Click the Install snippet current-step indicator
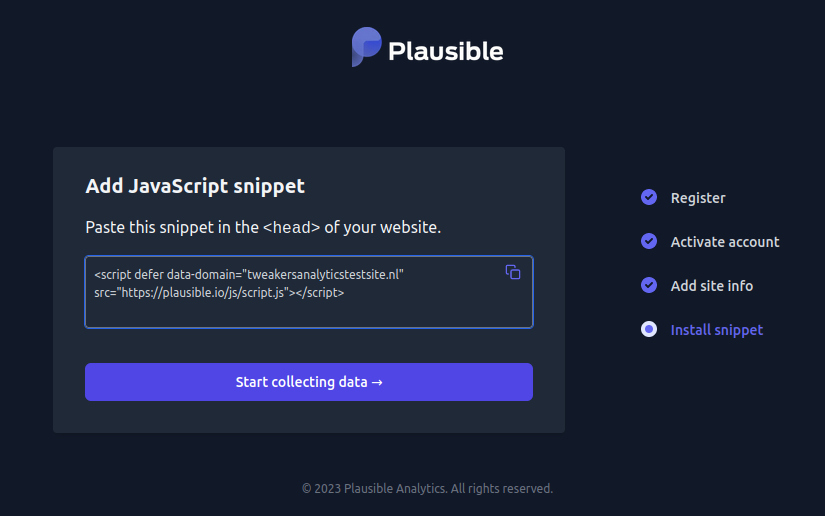The image size is (825, 516). point(649,329)
